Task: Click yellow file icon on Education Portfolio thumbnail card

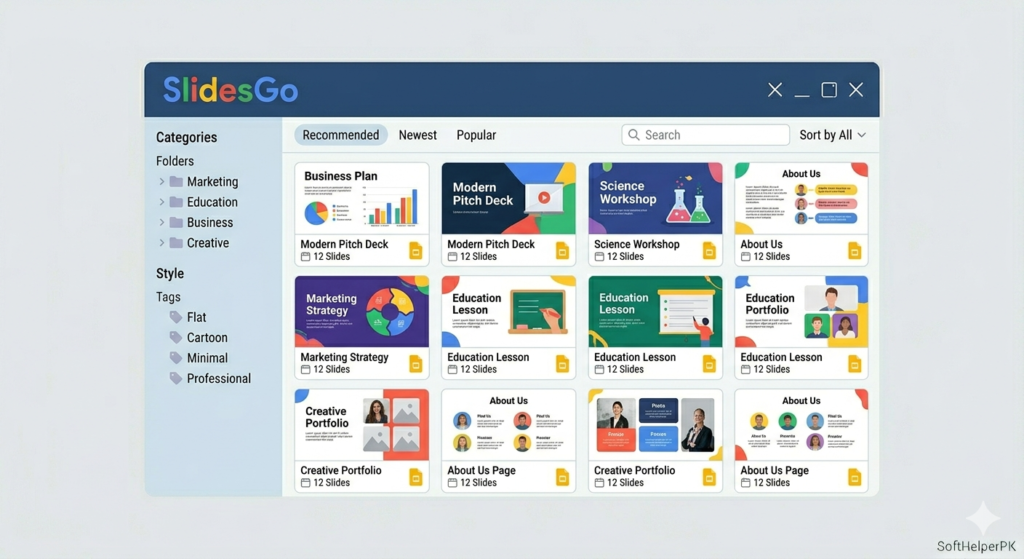Action: click(x=854, y=364)
